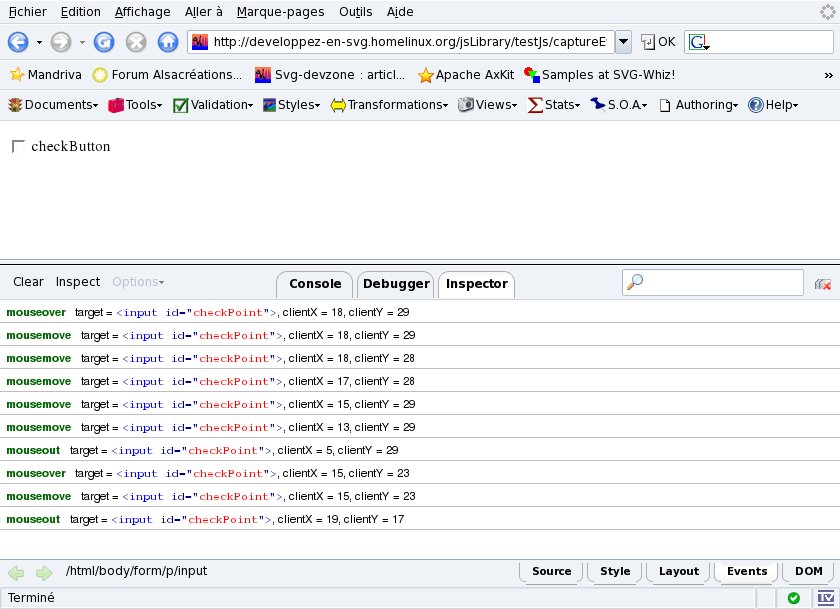
Task: Click the red sigma Stats icon
Action: coord(535,105)
